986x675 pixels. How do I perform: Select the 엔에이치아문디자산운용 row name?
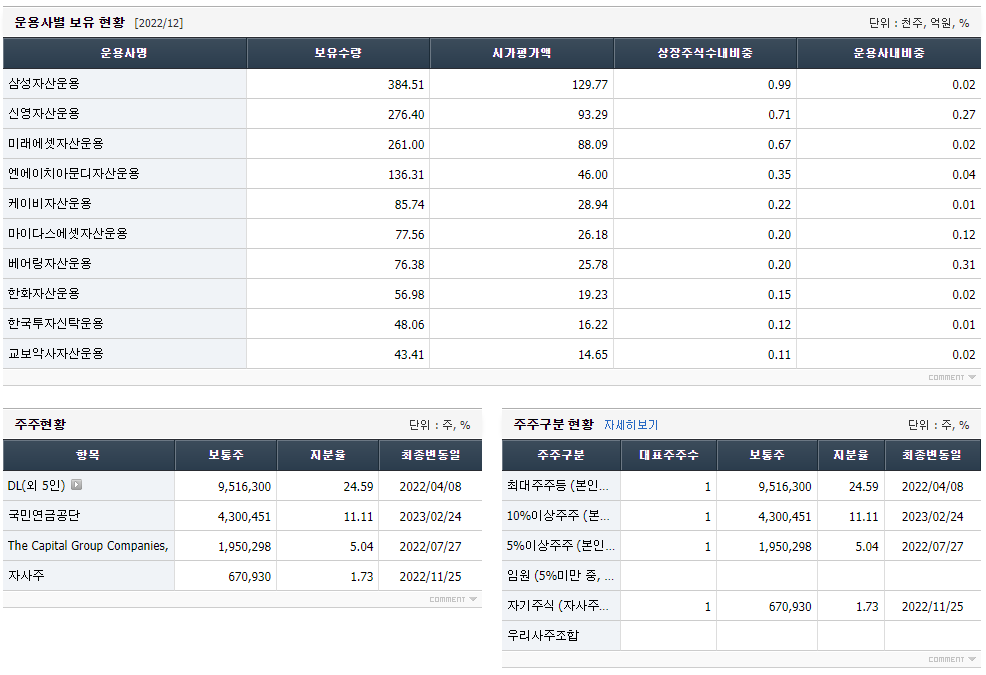74,174
